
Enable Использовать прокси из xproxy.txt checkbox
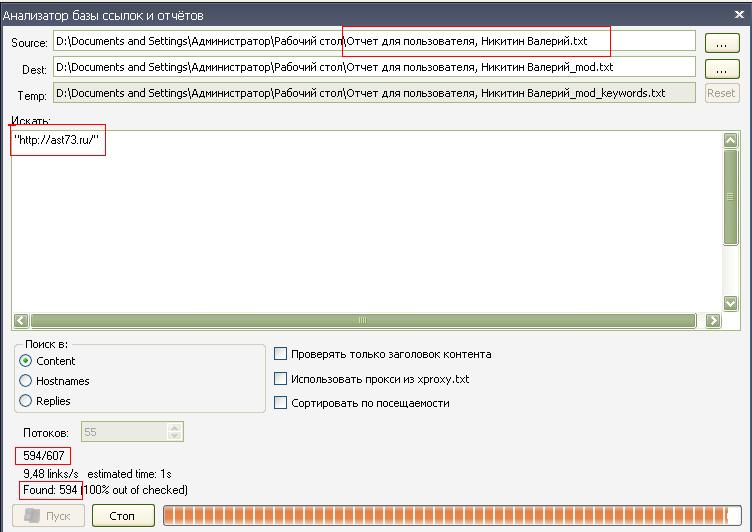click(280, 378)
